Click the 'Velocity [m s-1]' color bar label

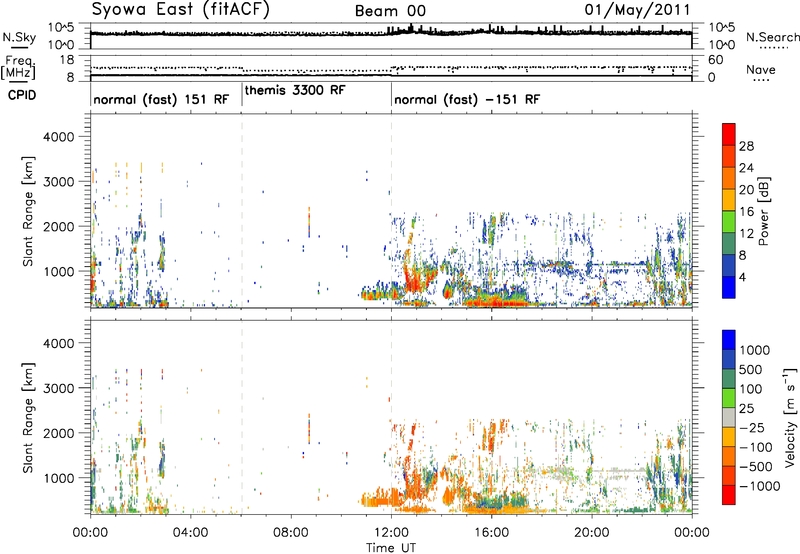coord(790,417)
